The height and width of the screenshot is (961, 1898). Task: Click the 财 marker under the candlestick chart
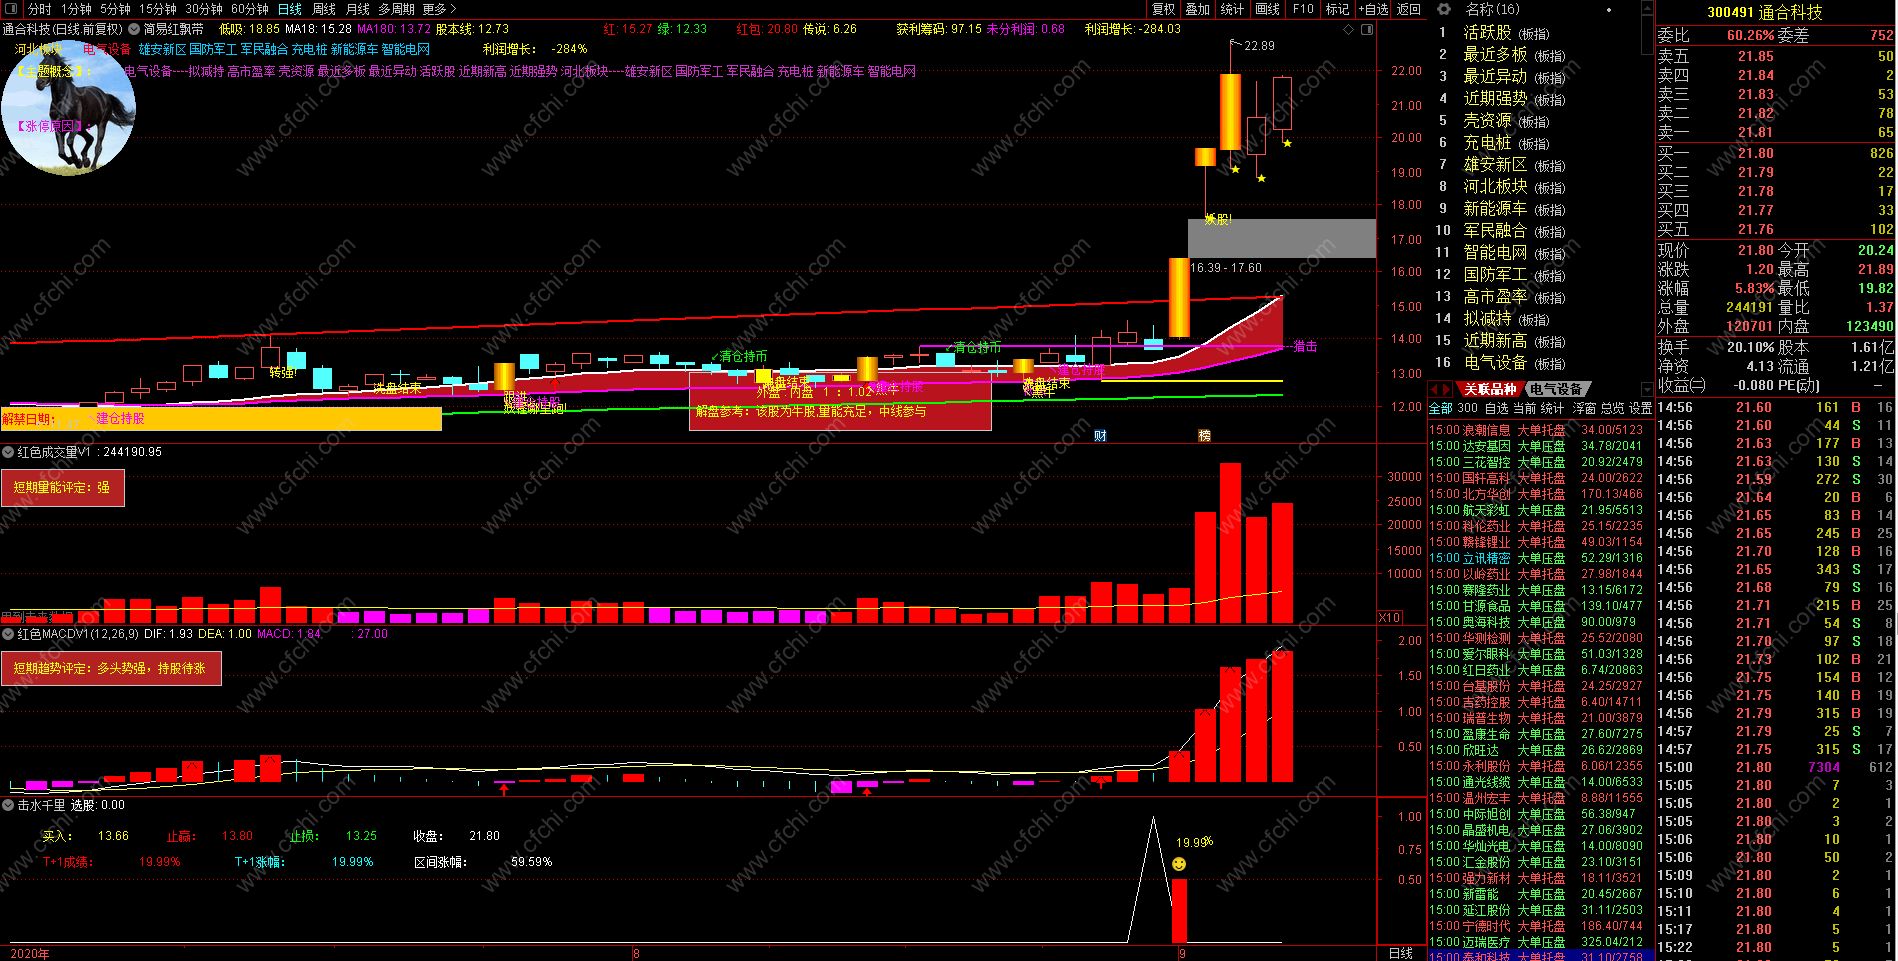(x=1100, y=436)
